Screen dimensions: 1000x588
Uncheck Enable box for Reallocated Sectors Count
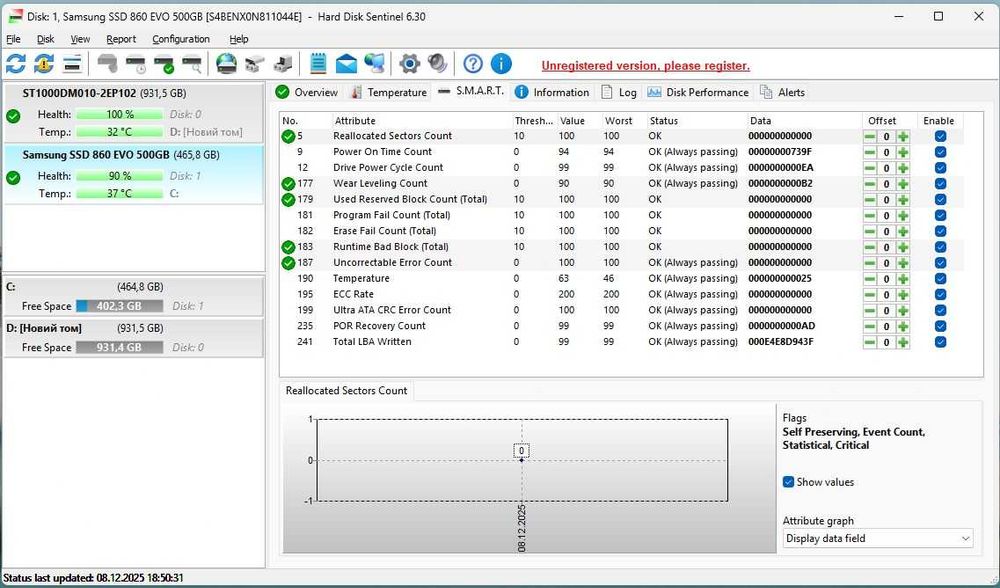(940, 136)
